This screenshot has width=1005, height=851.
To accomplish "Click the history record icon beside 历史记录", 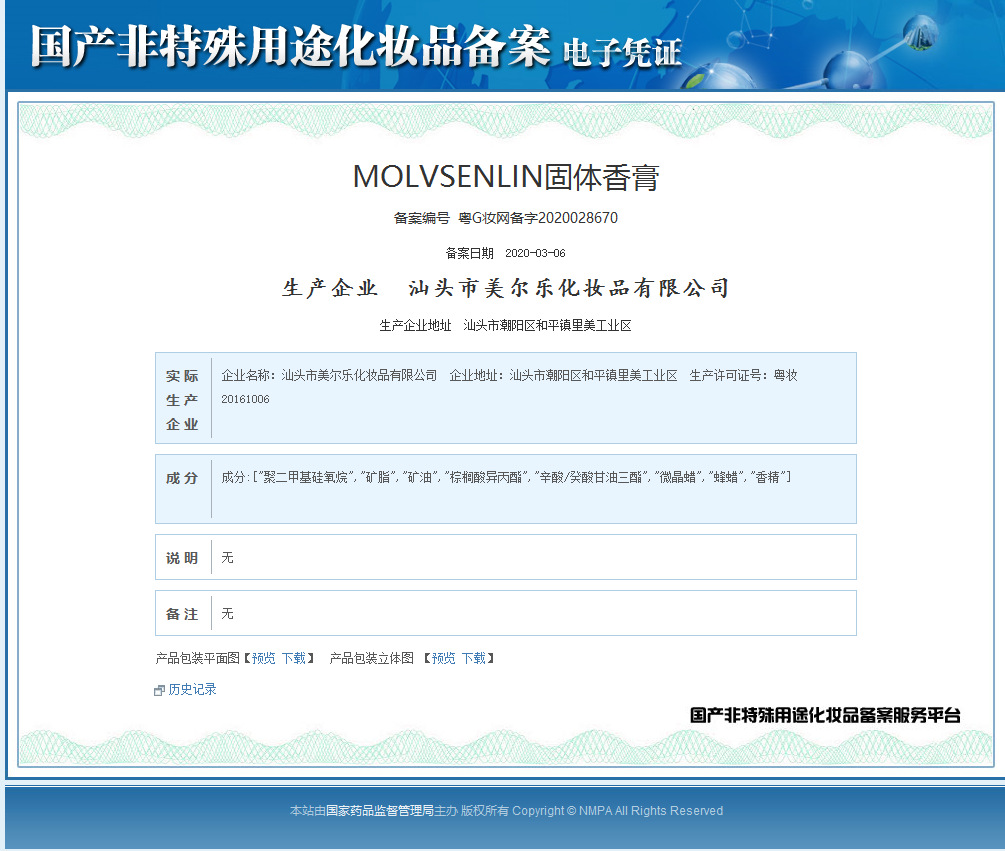I will click(x=160, y=690).
